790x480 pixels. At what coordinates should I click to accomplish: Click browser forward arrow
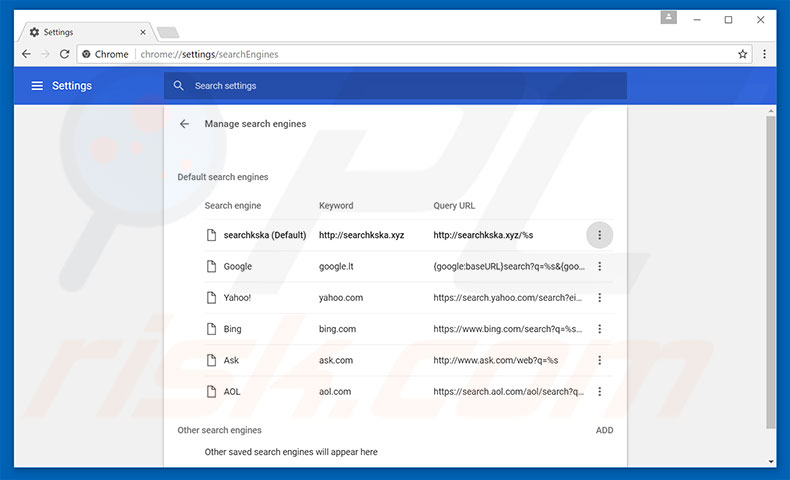click(45, 54)
